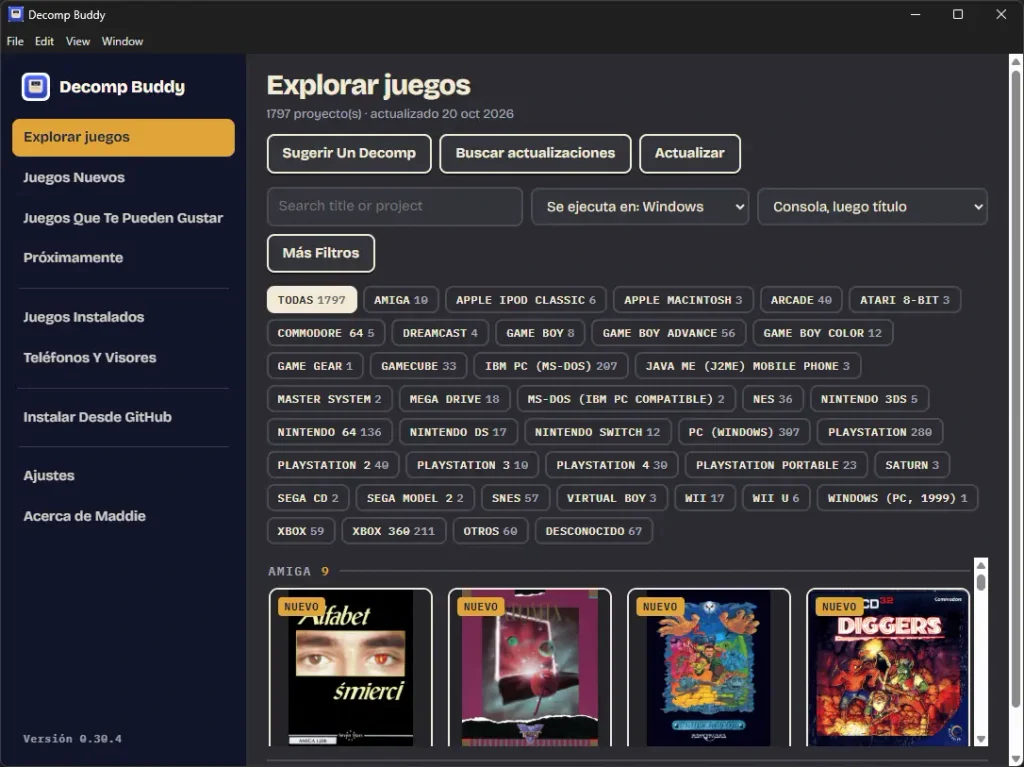This screenshot has height=767, width=1024.
Task: Show Juegos Instalados page
Action: (x=123, y=318)
